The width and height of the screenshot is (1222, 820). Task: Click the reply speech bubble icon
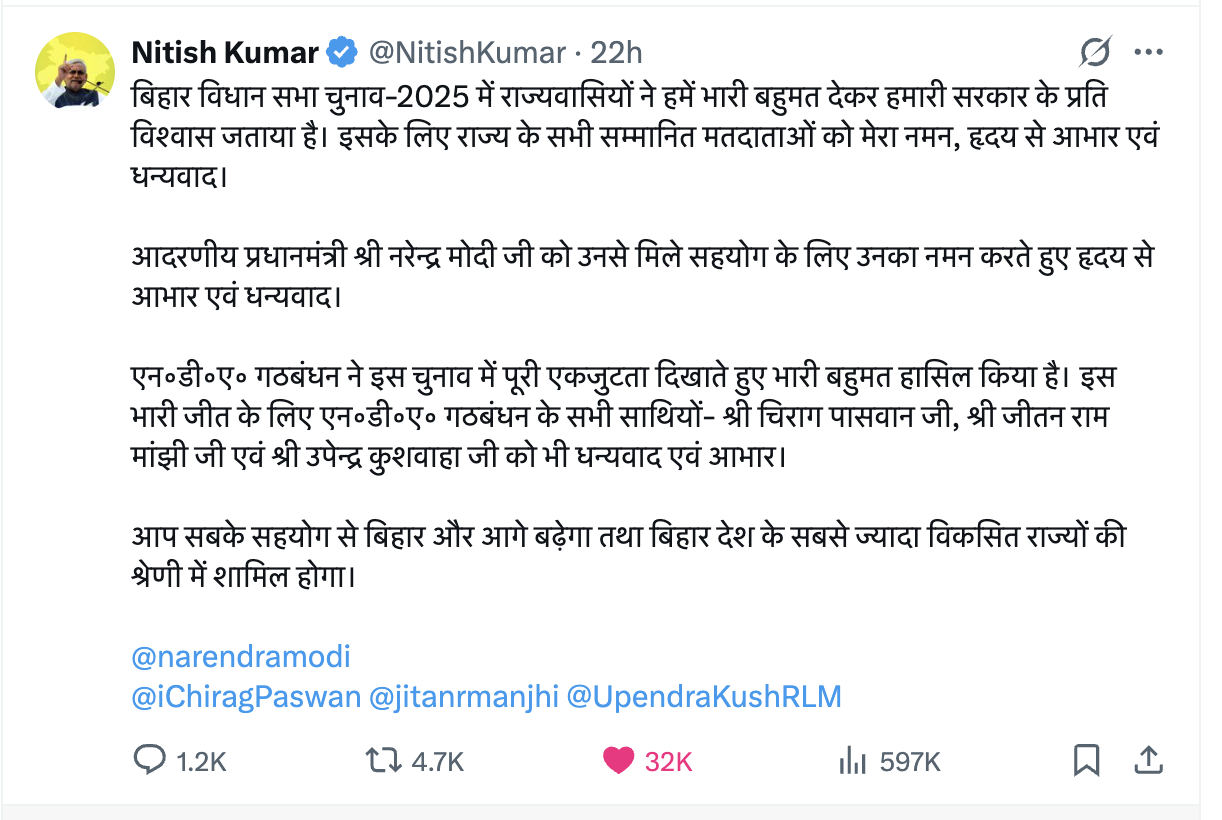pos(149,761)
